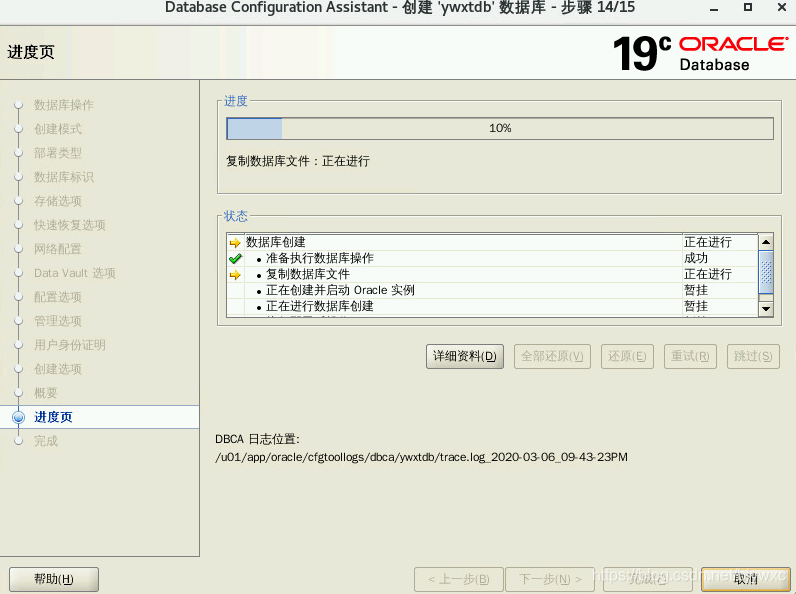This screenshot has width=796, height=594.
Task: Click the 准备执行数据库操作 status row
Action: 492,258
